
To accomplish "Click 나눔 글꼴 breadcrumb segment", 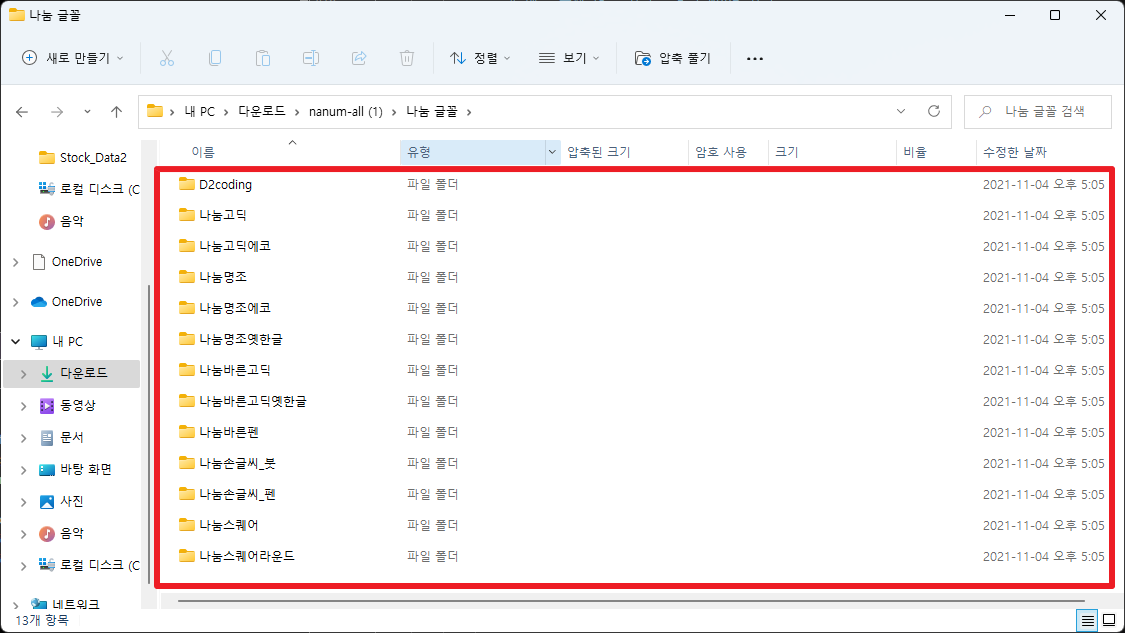I will 432,112.
